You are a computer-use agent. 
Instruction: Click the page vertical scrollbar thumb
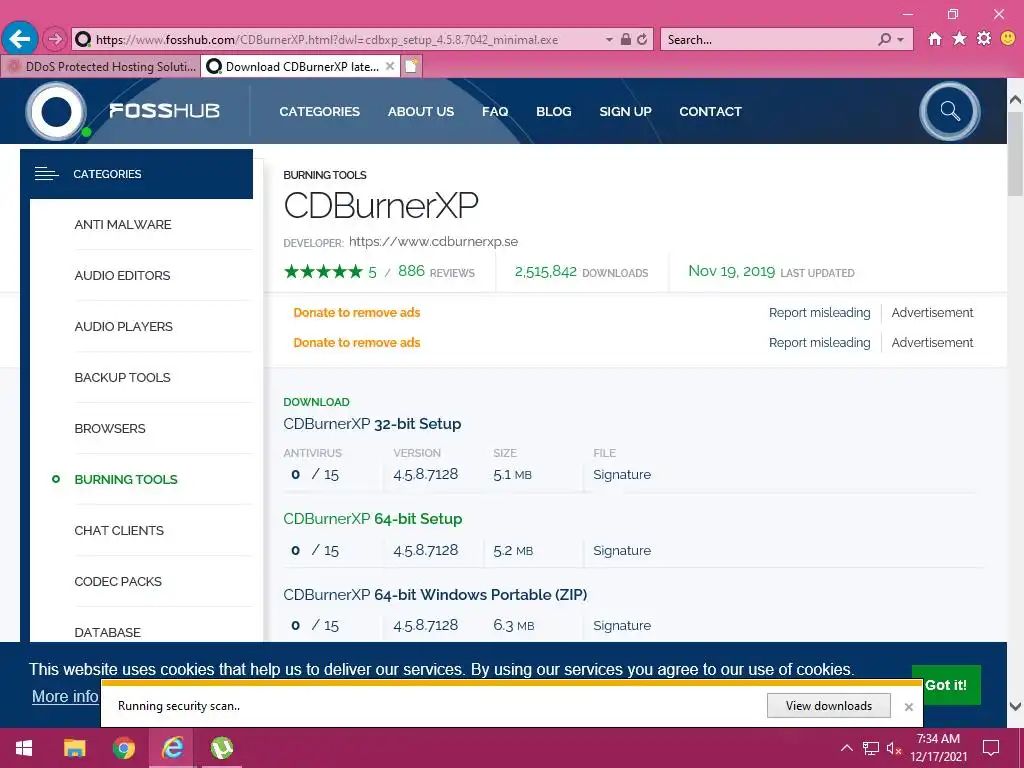pos(1015,154)
